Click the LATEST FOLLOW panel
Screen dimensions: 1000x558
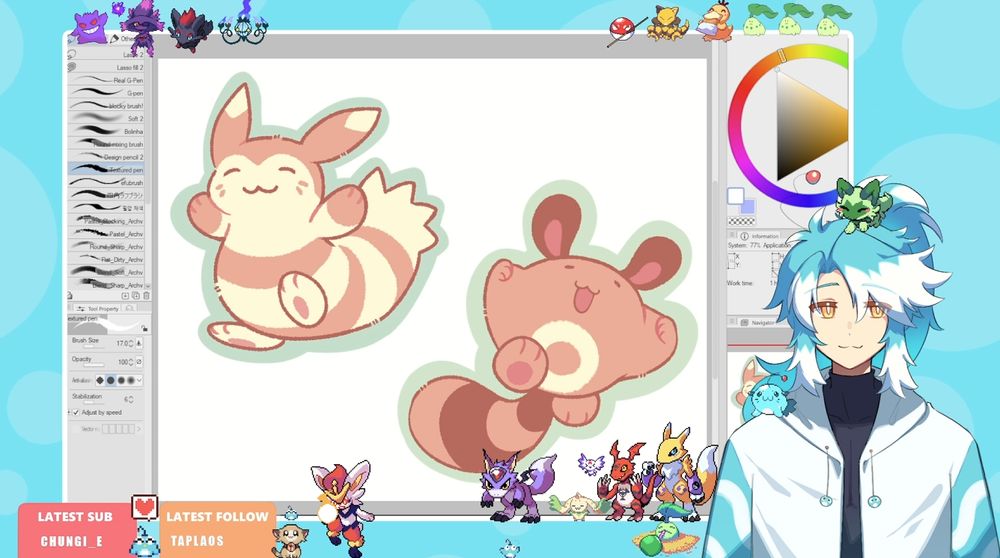[x=217, y=529]
